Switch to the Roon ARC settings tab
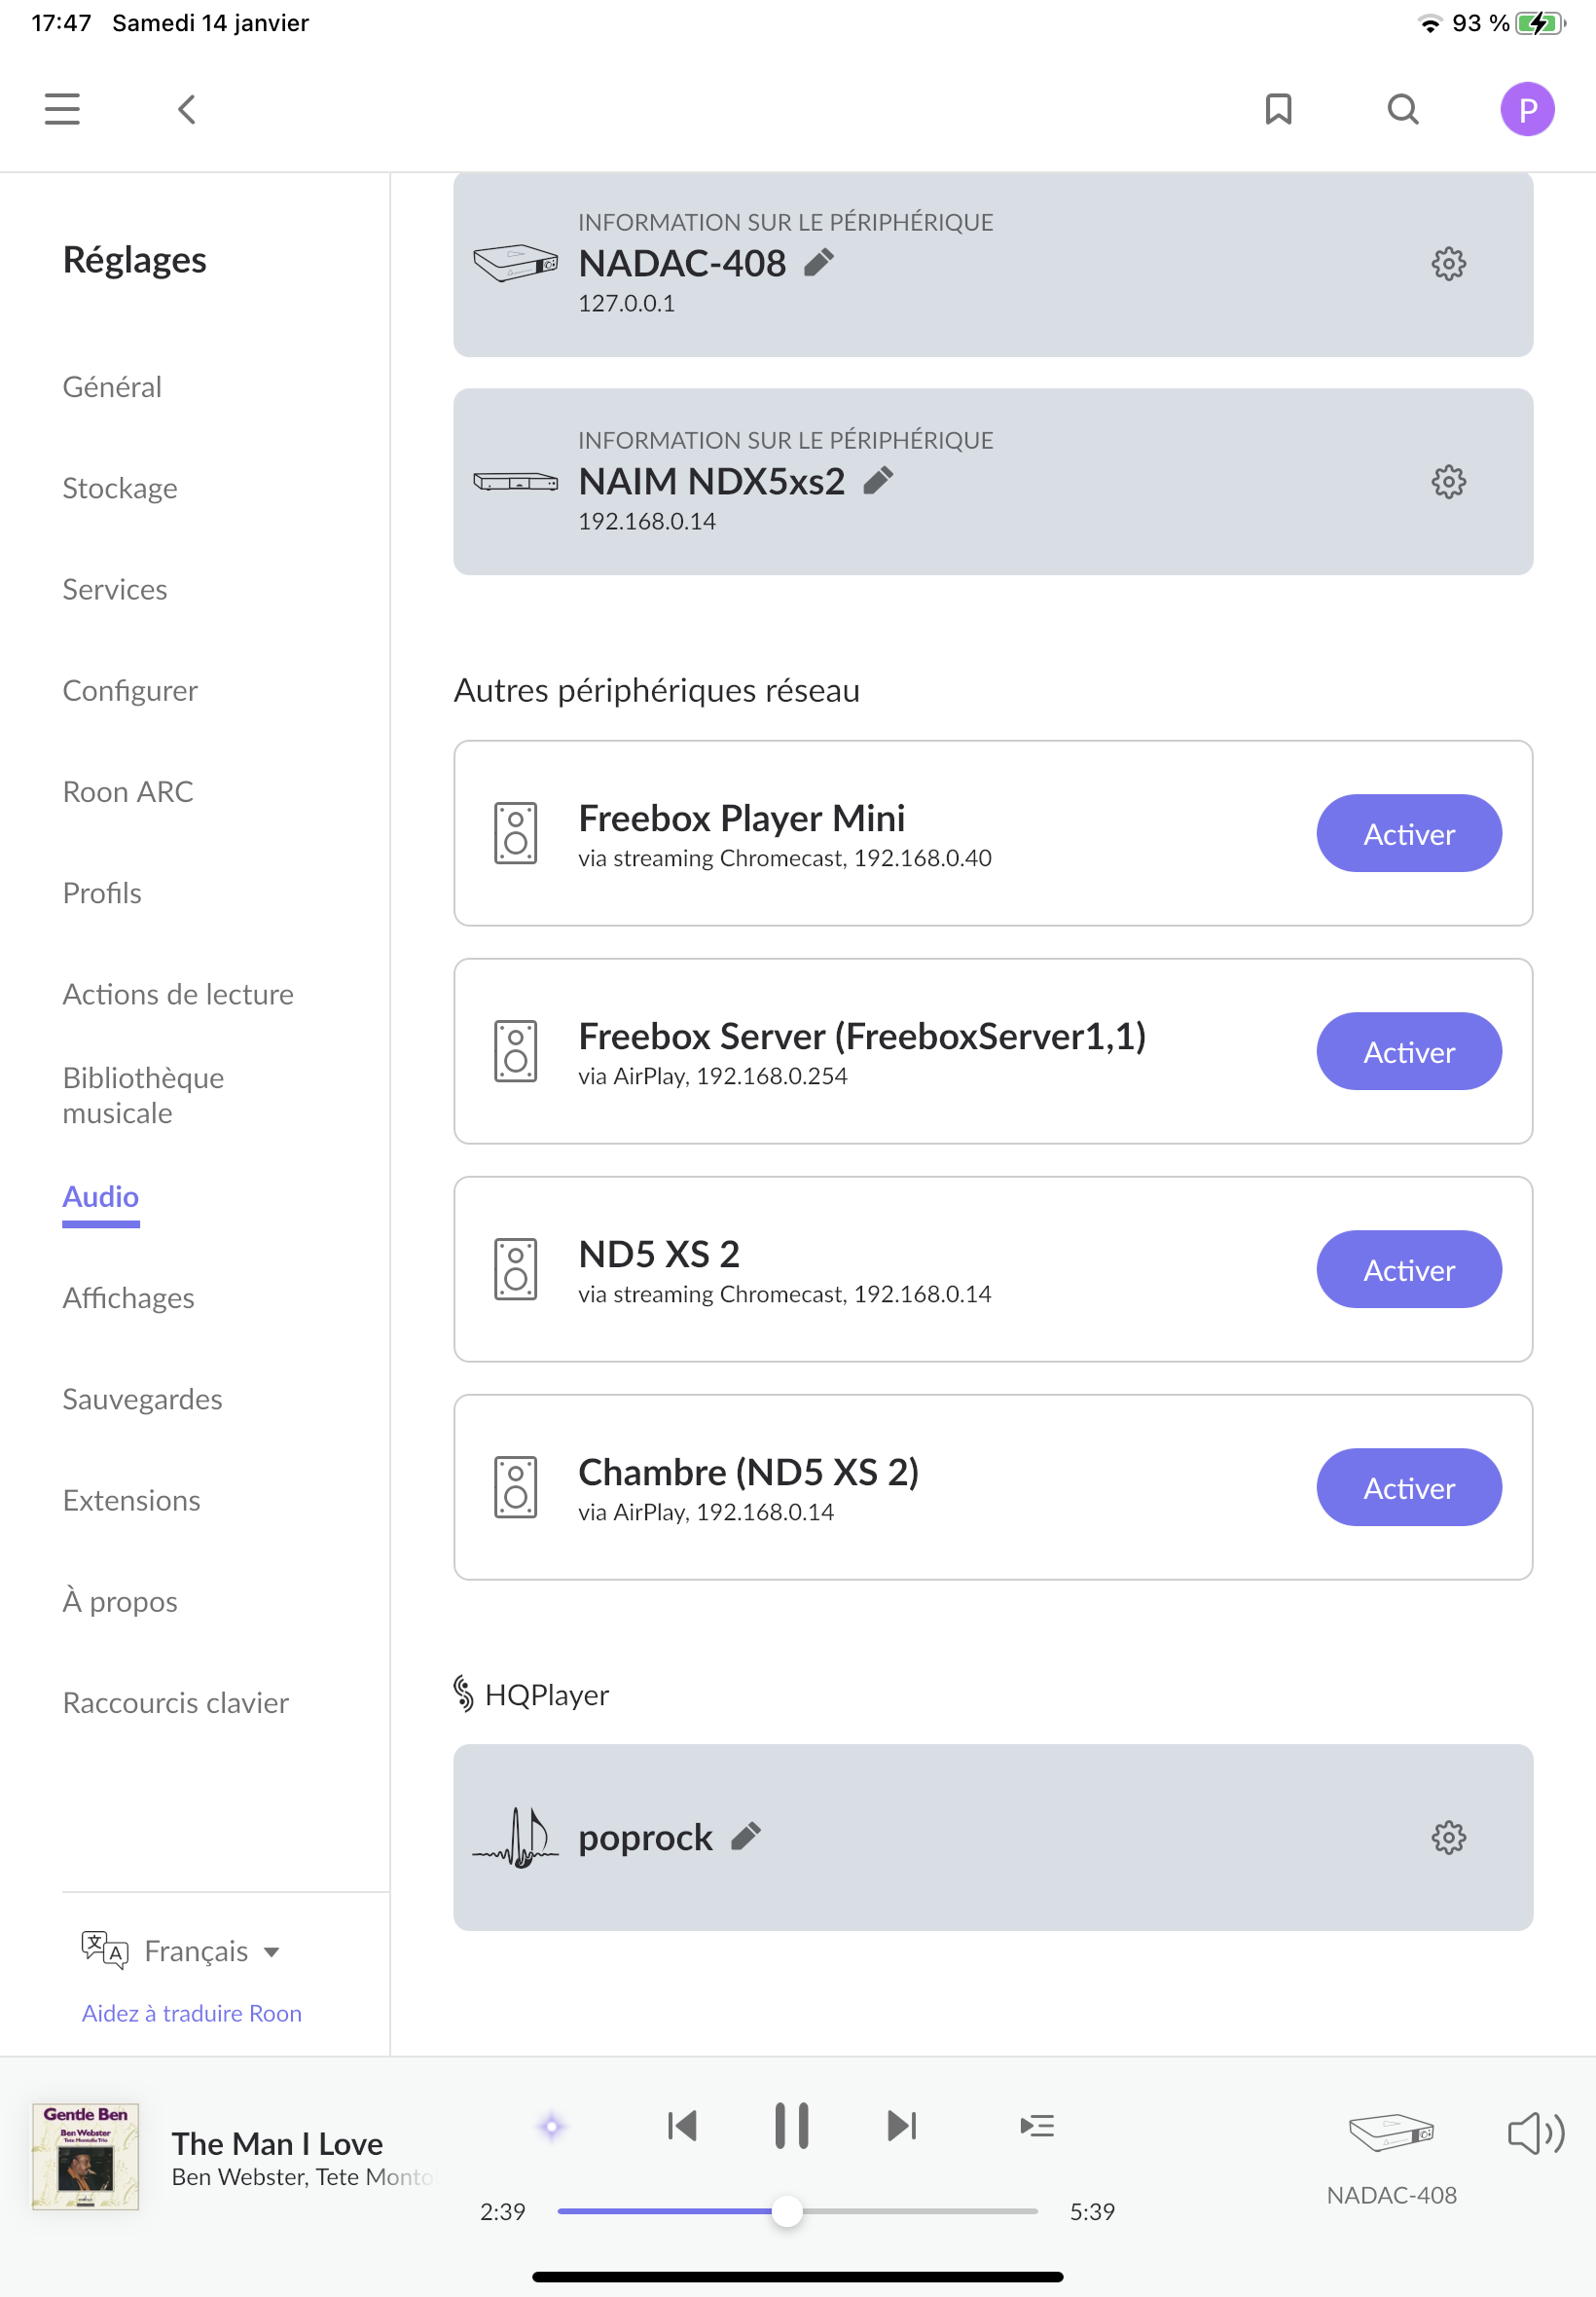Screen dimensions: 1596x2297 (x=128, y=792)
